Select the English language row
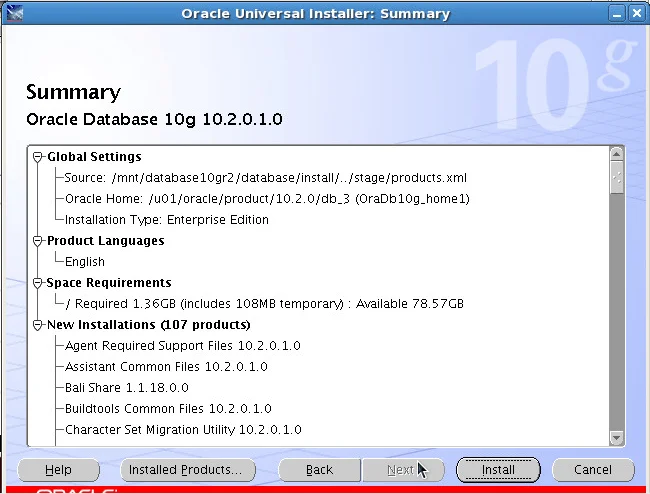The height and width of the screenshot is (494, 650). pyautogui.click(x=85, y=262)
